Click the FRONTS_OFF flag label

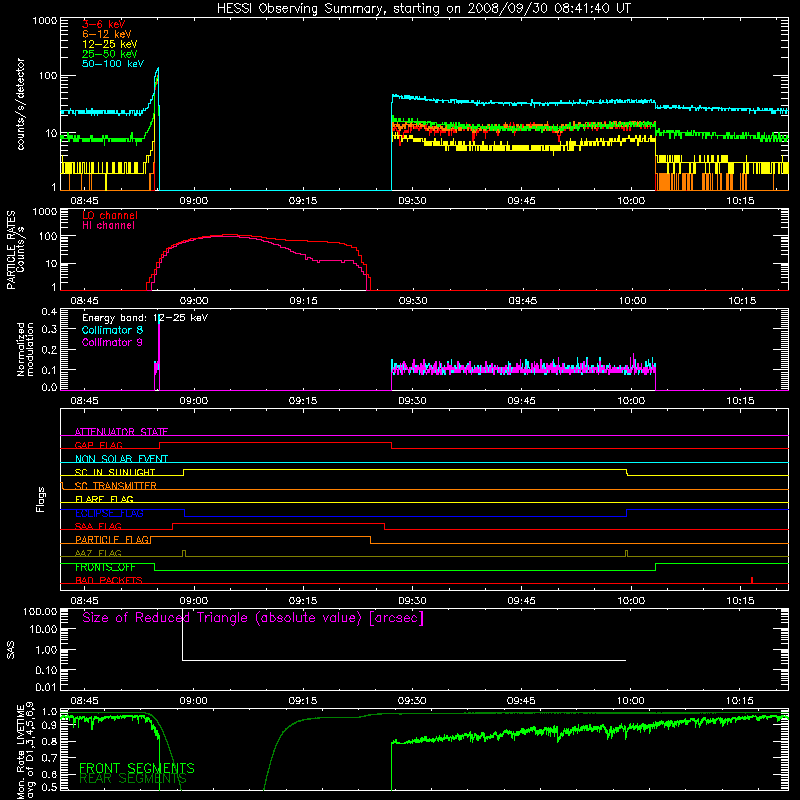click(x=105, y=567)
